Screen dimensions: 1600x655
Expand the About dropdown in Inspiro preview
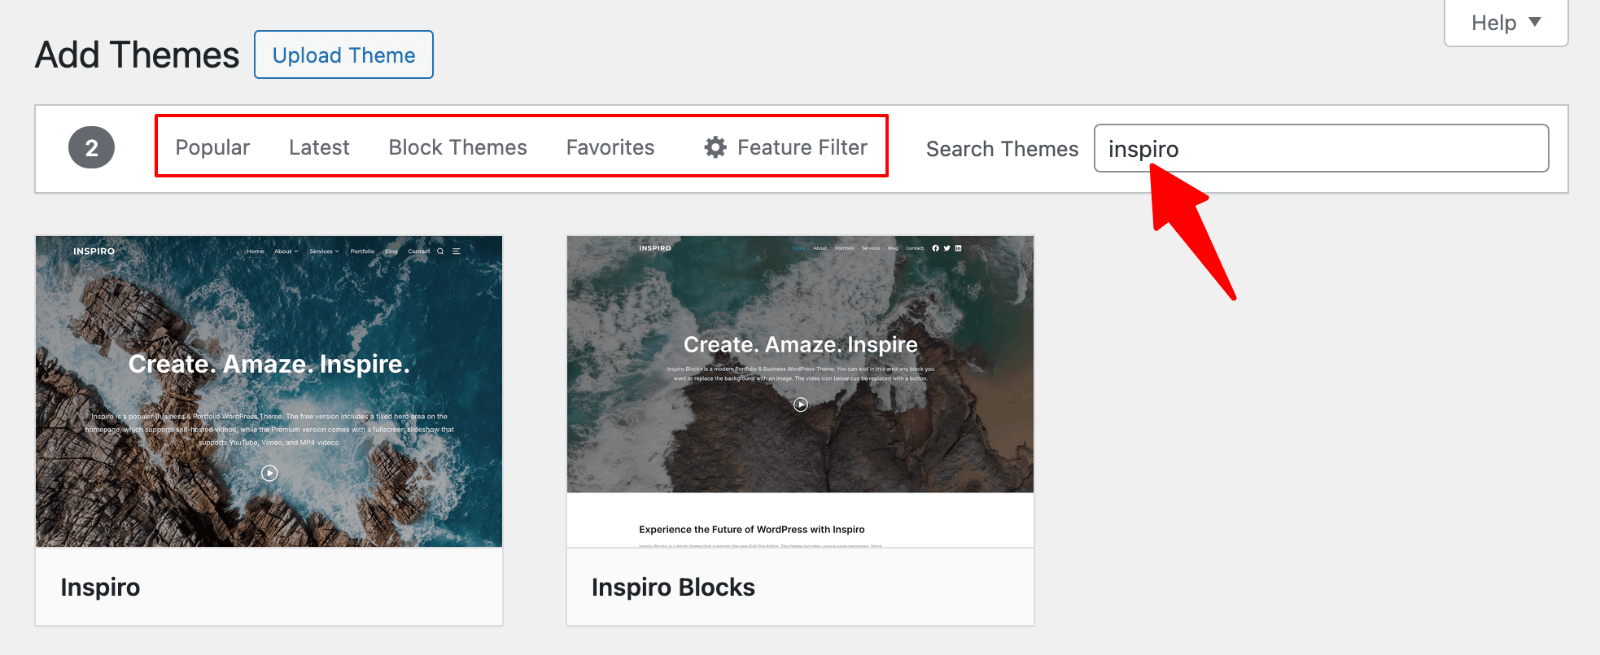286,252
